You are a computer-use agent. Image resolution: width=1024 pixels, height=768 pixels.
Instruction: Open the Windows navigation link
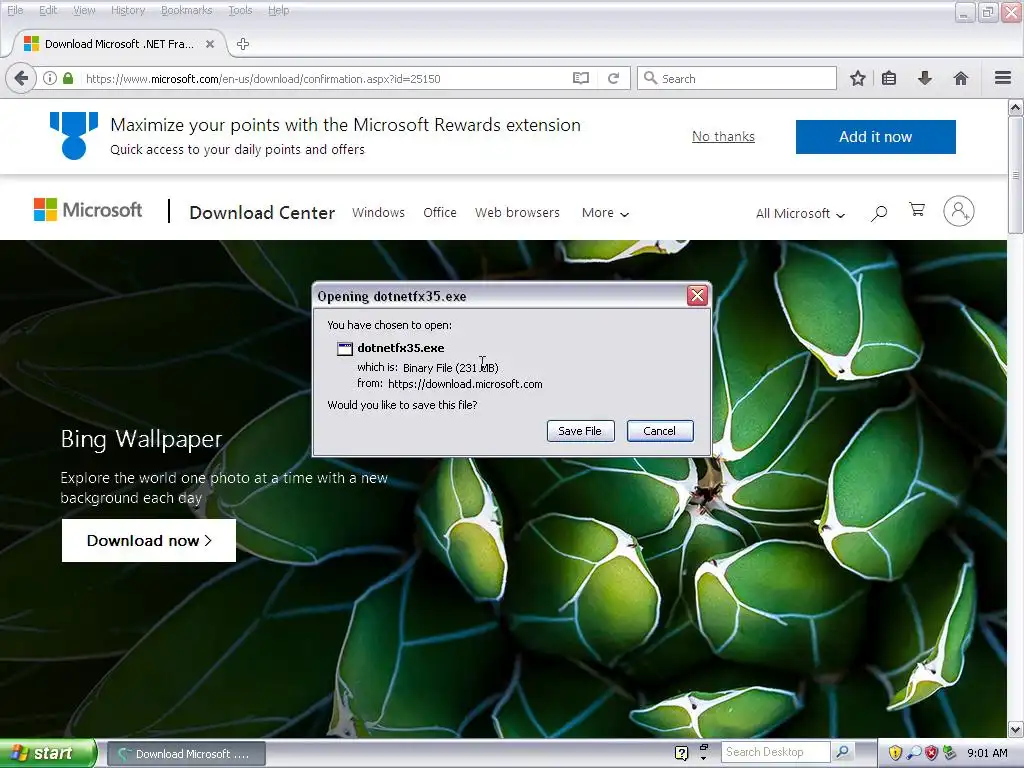(378, 213)
